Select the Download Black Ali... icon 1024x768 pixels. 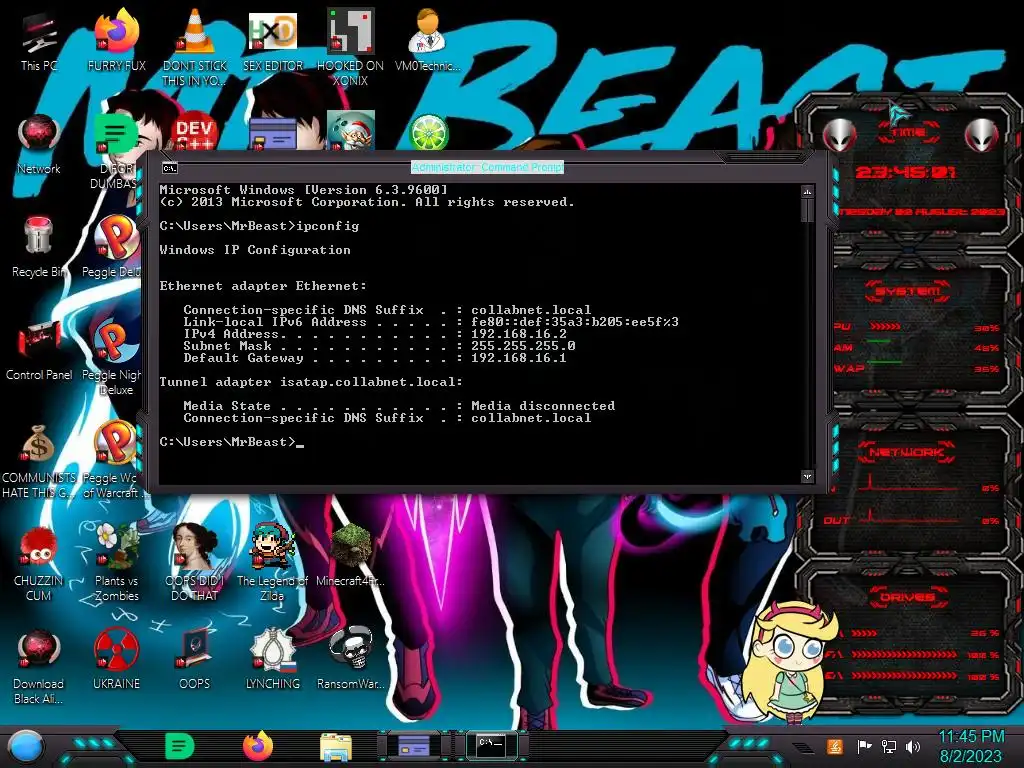(x=39, y=666)
